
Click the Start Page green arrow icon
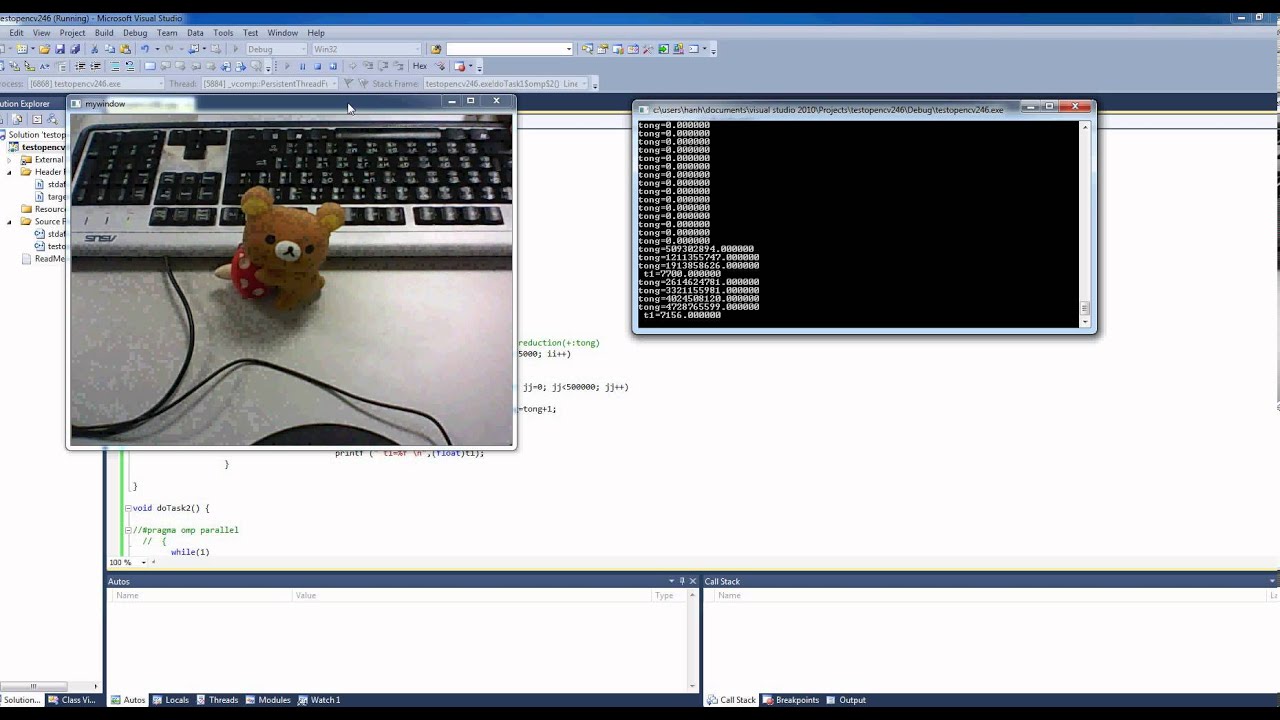[x=664, y=49]
